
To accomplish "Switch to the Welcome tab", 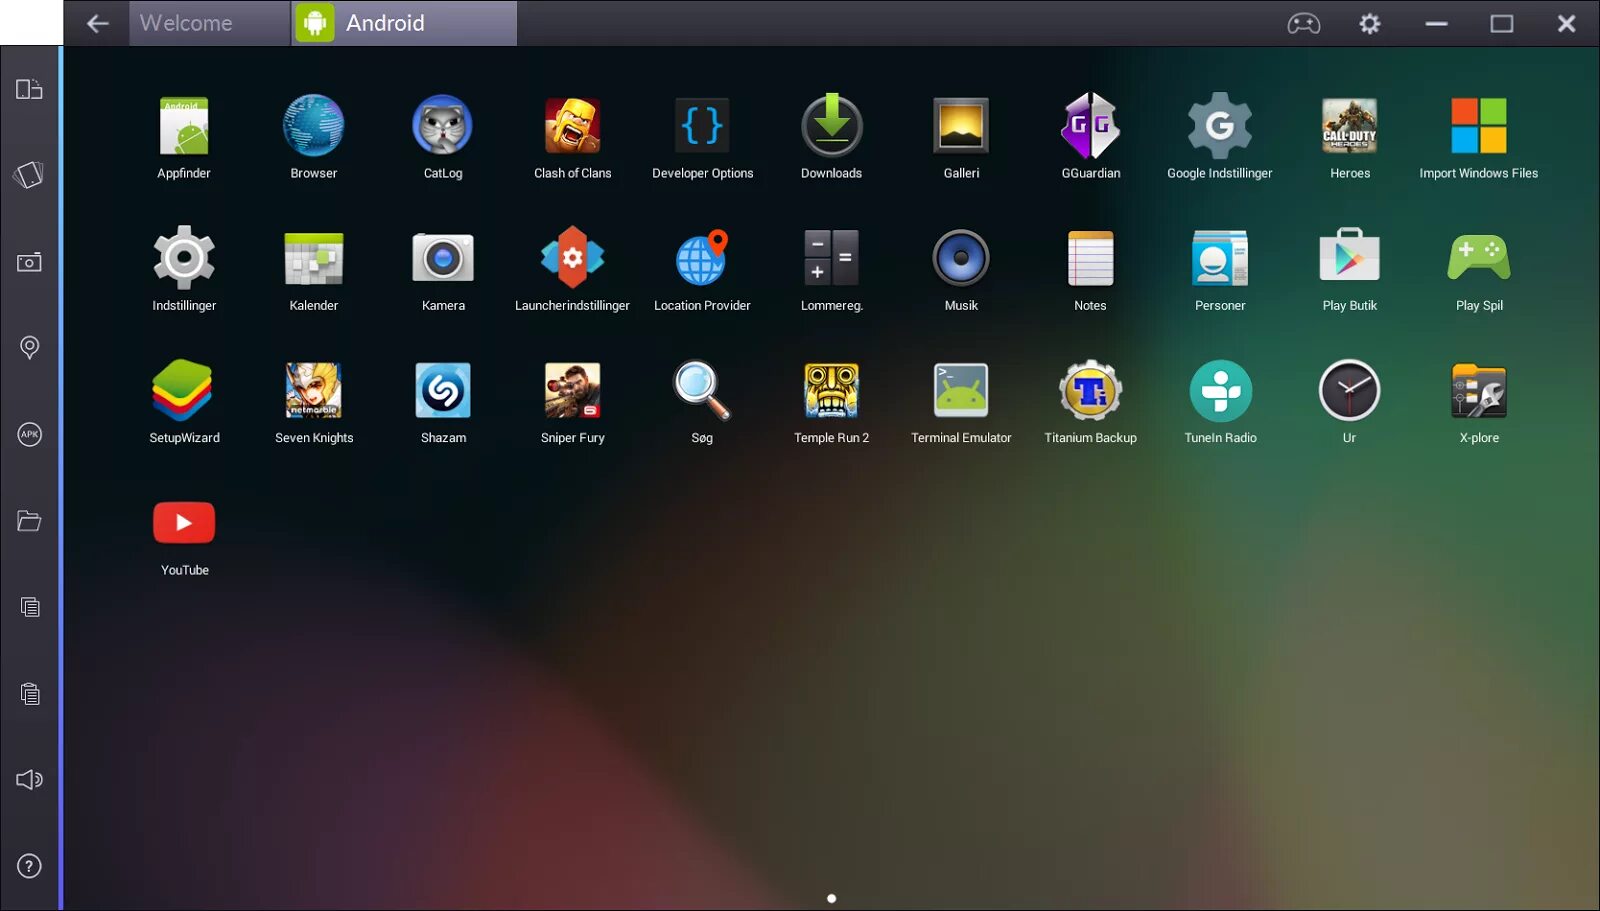I will pyautogui.click(x=210, y=23).
